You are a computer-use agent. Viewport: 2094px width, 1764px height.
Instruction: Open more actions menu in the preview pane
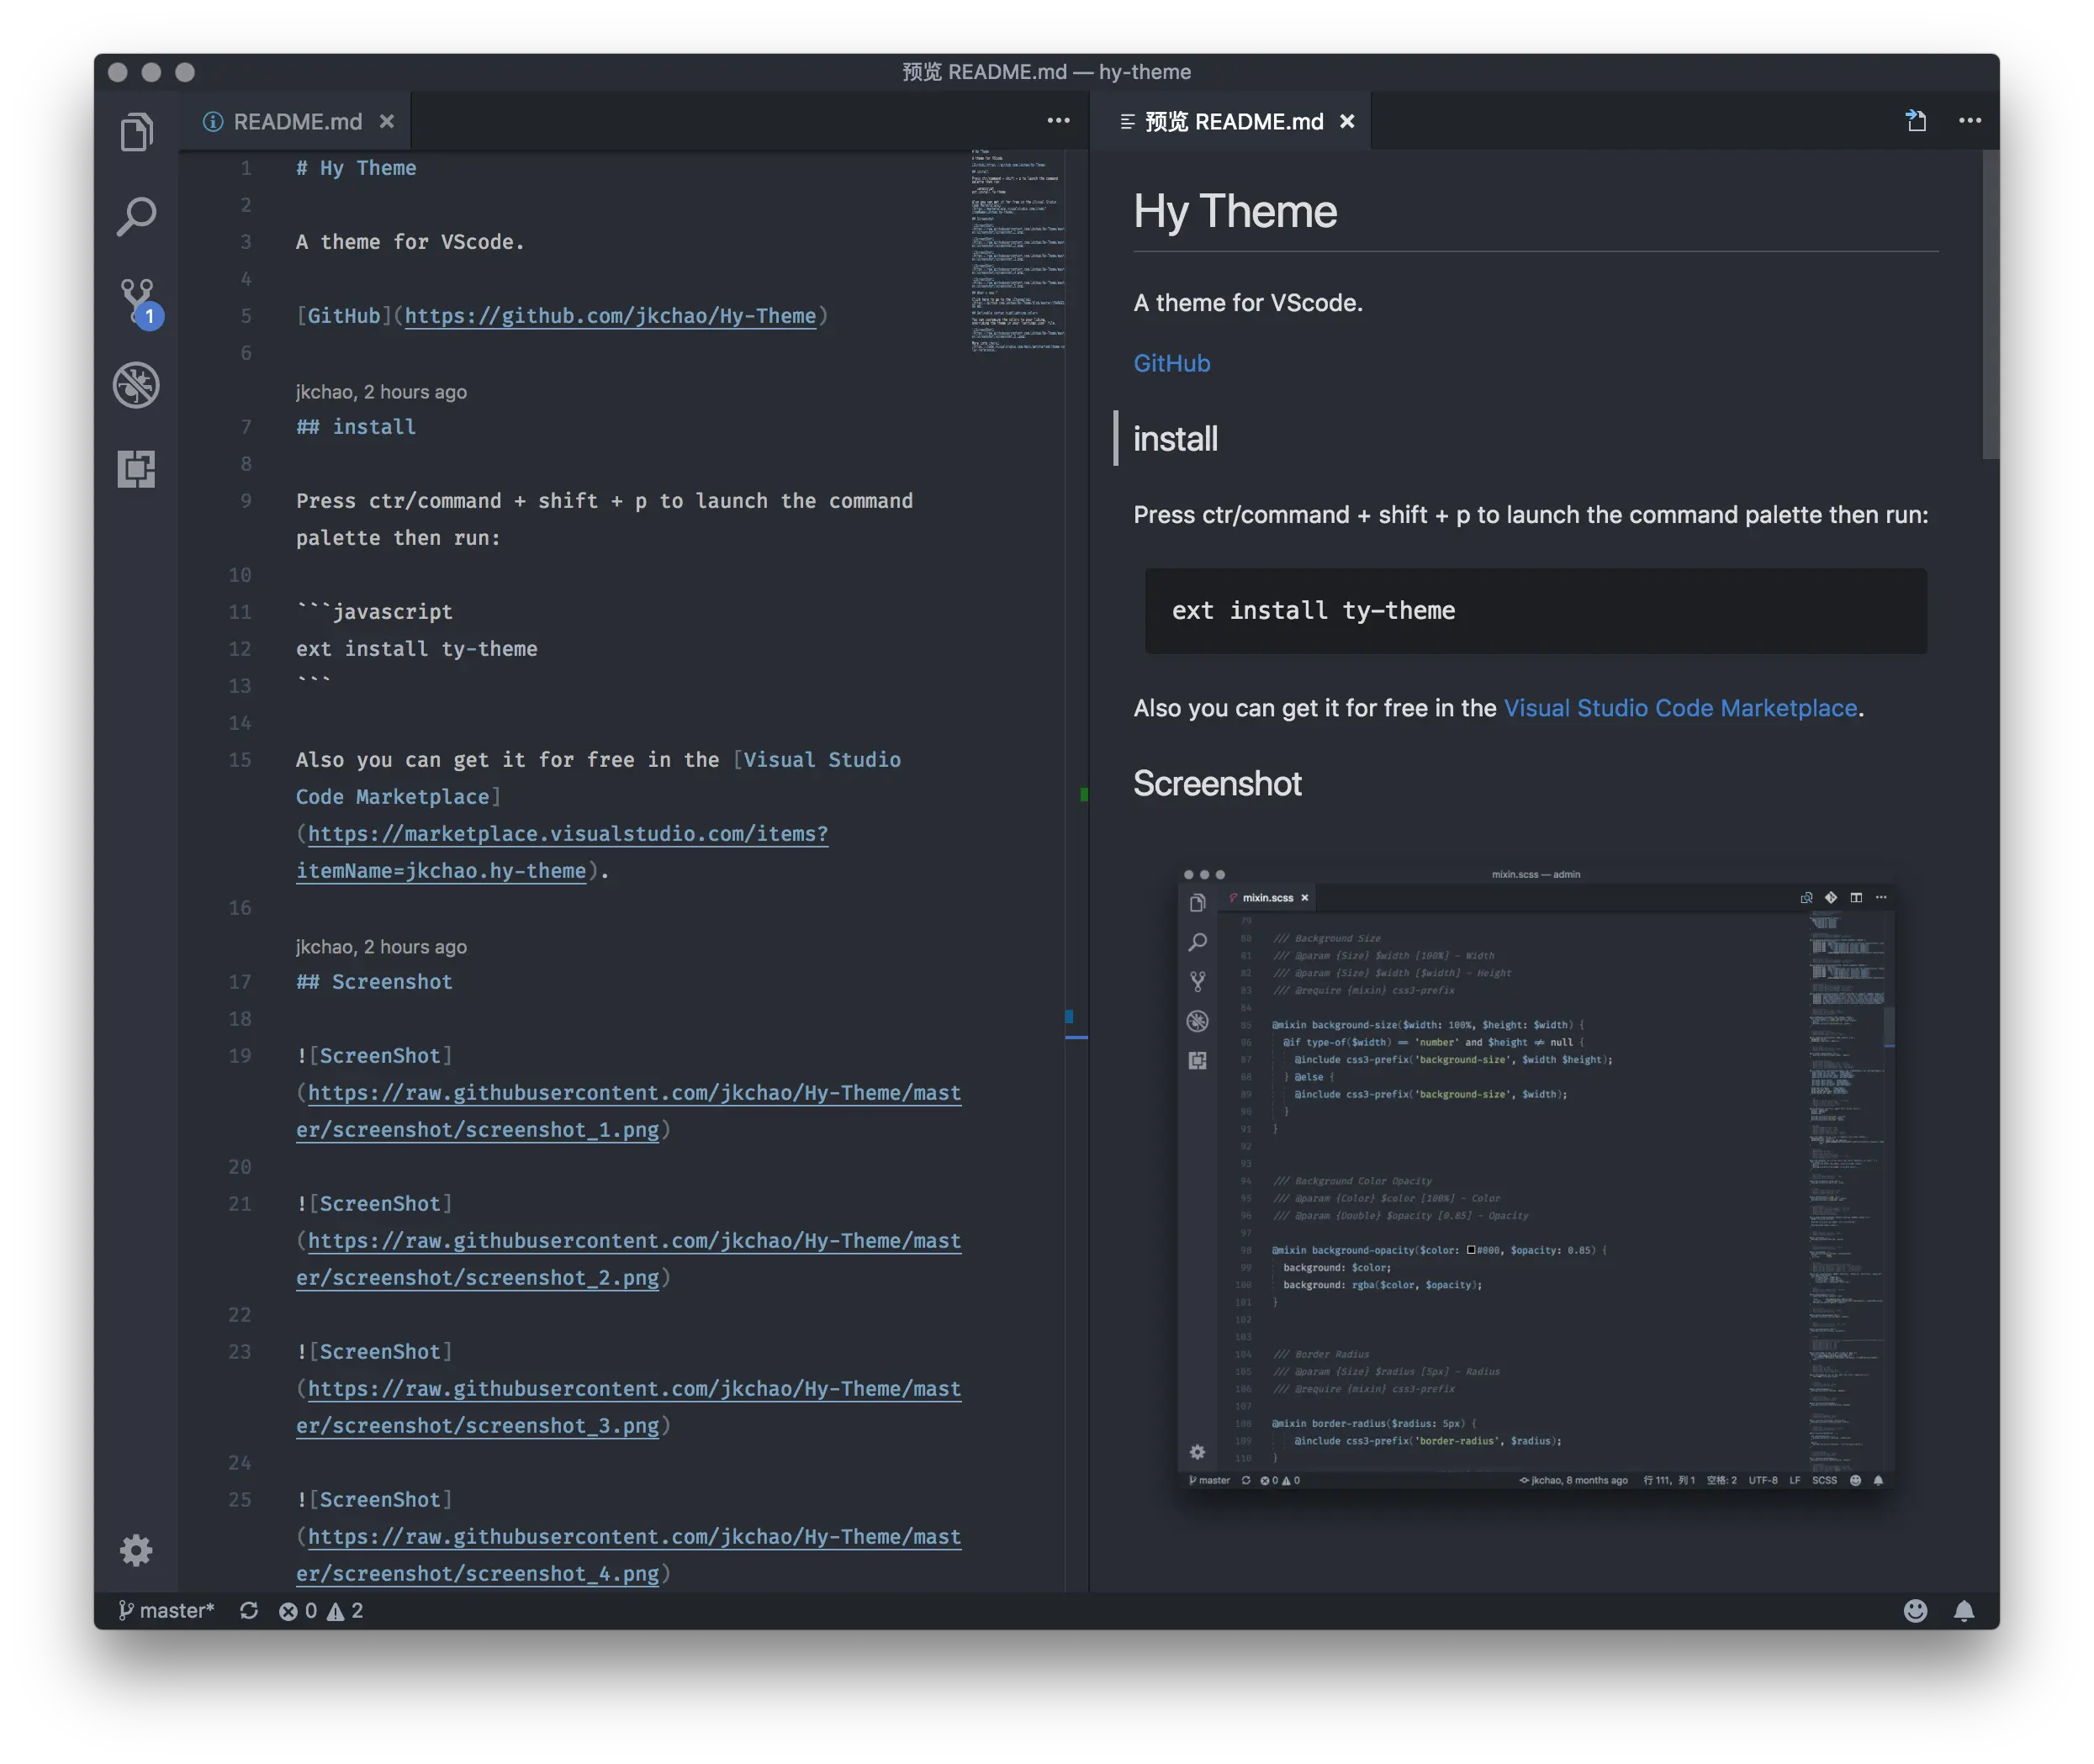coord(1969,120)
